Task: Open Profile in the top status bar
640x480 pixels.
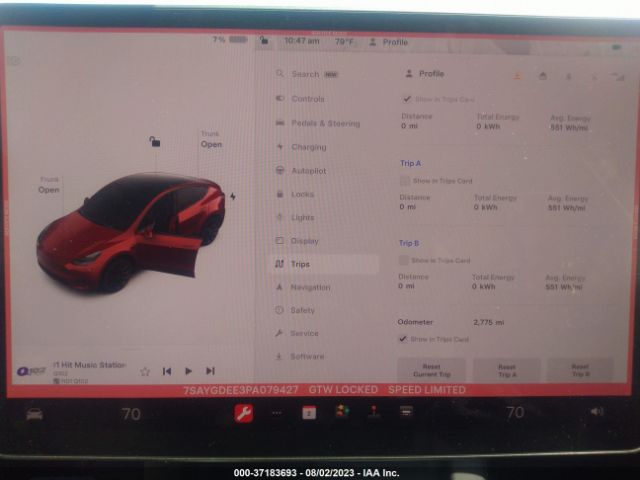Action: tap(388, 42)
